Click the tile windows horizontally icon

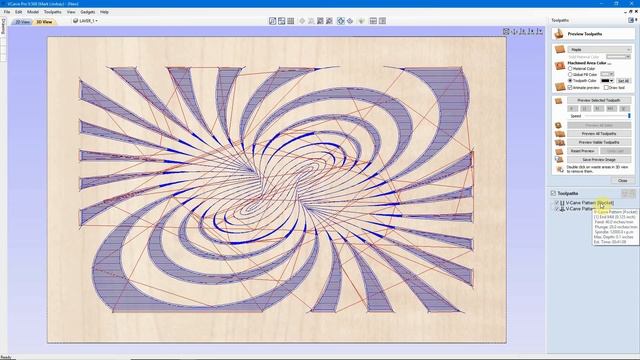click(x=373, y=21)
